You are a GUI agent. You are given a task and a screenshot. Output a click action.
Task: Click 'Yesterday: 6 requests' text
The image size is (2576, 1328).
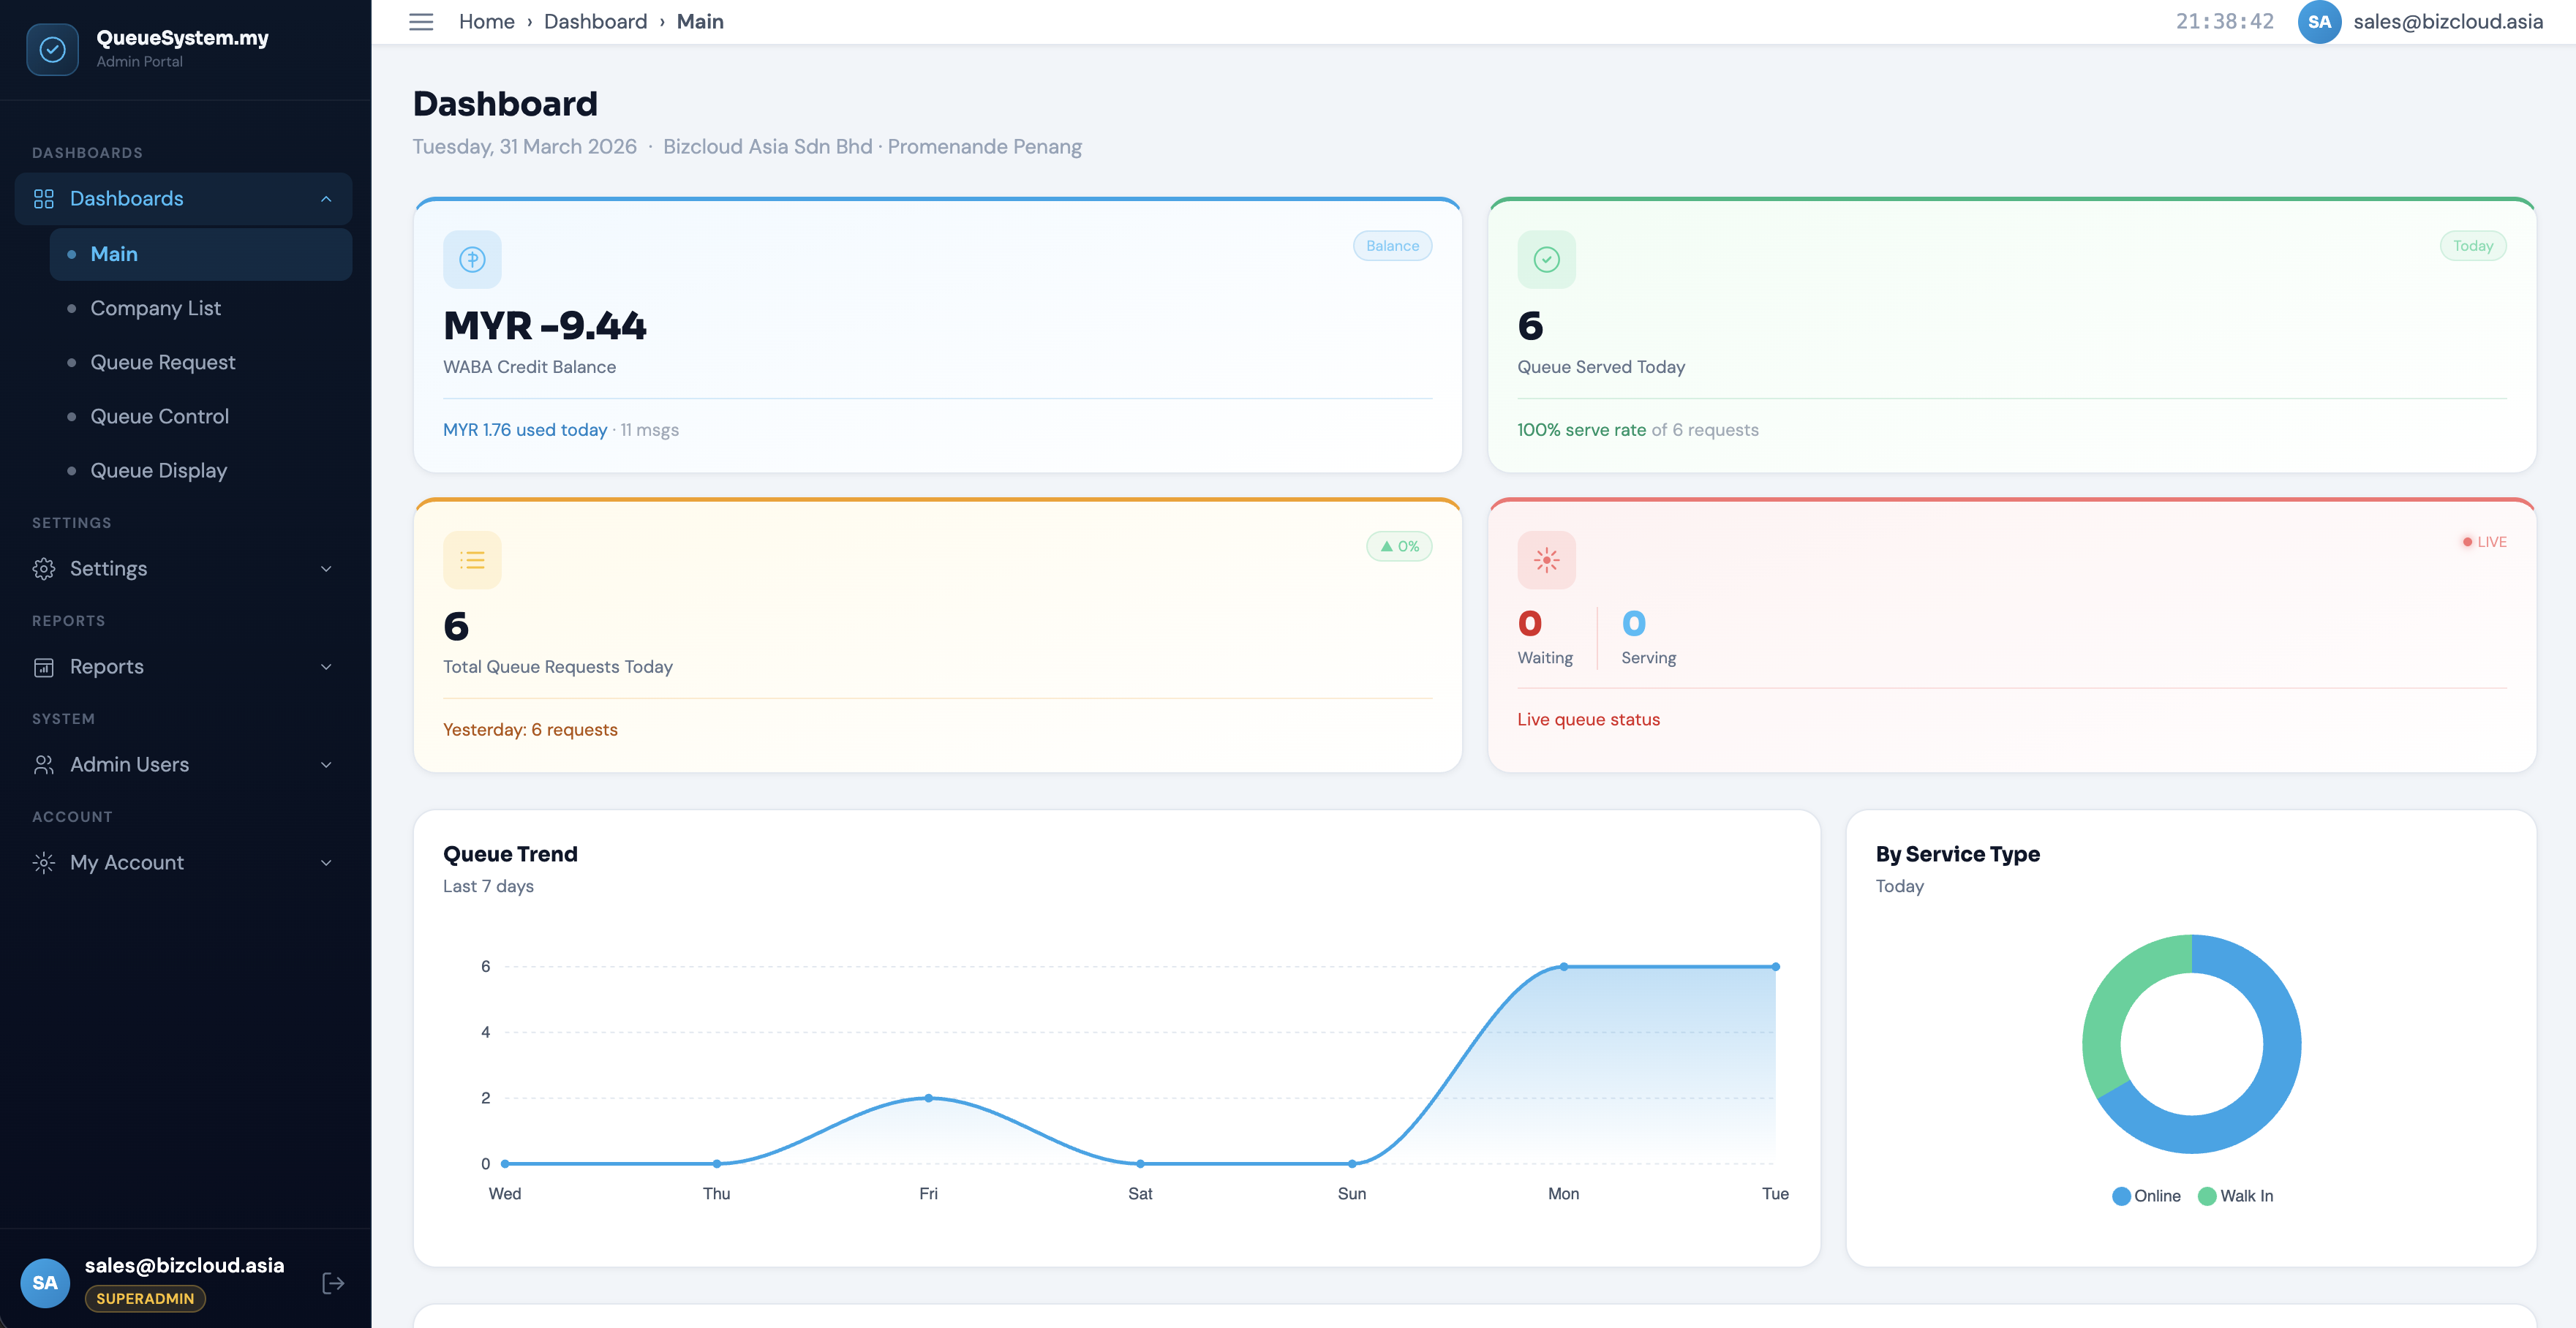(x=530, y=730)
